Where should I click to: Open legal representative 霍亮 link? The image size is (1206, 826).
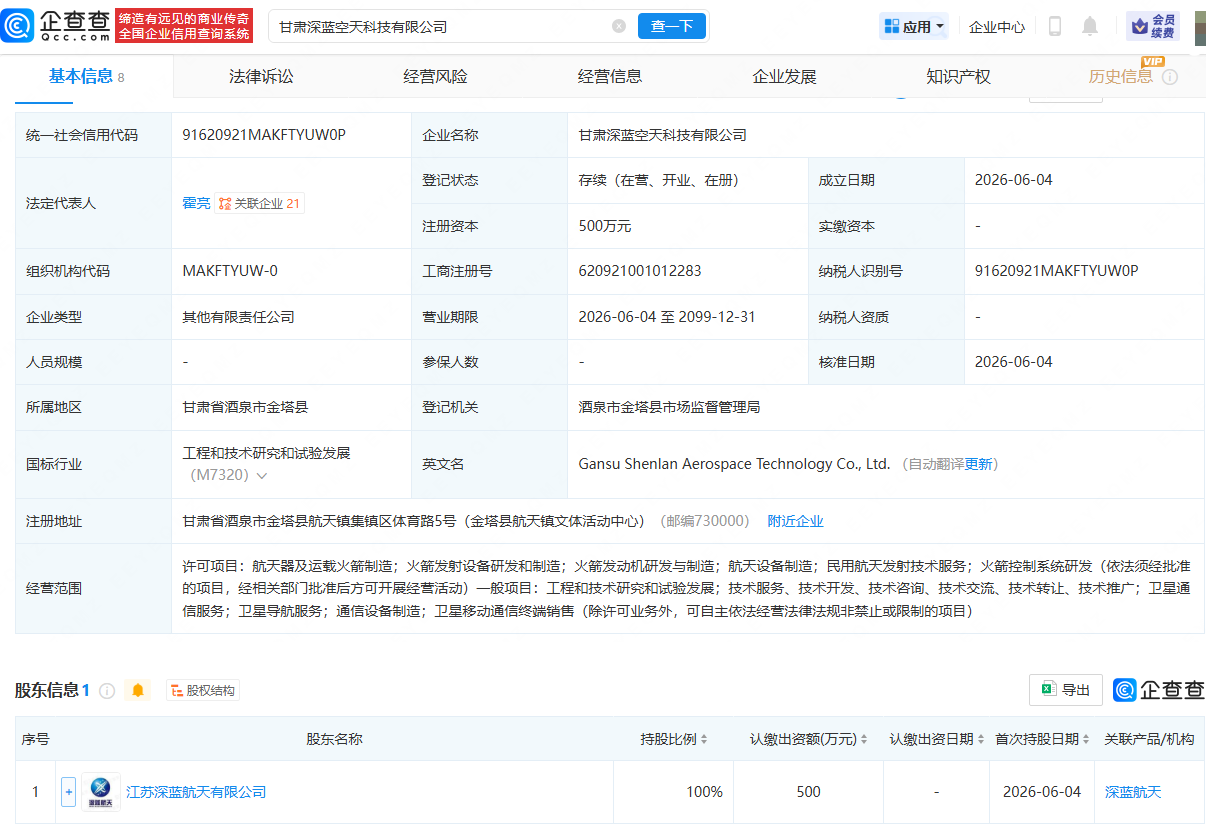[x=196, y=203]
